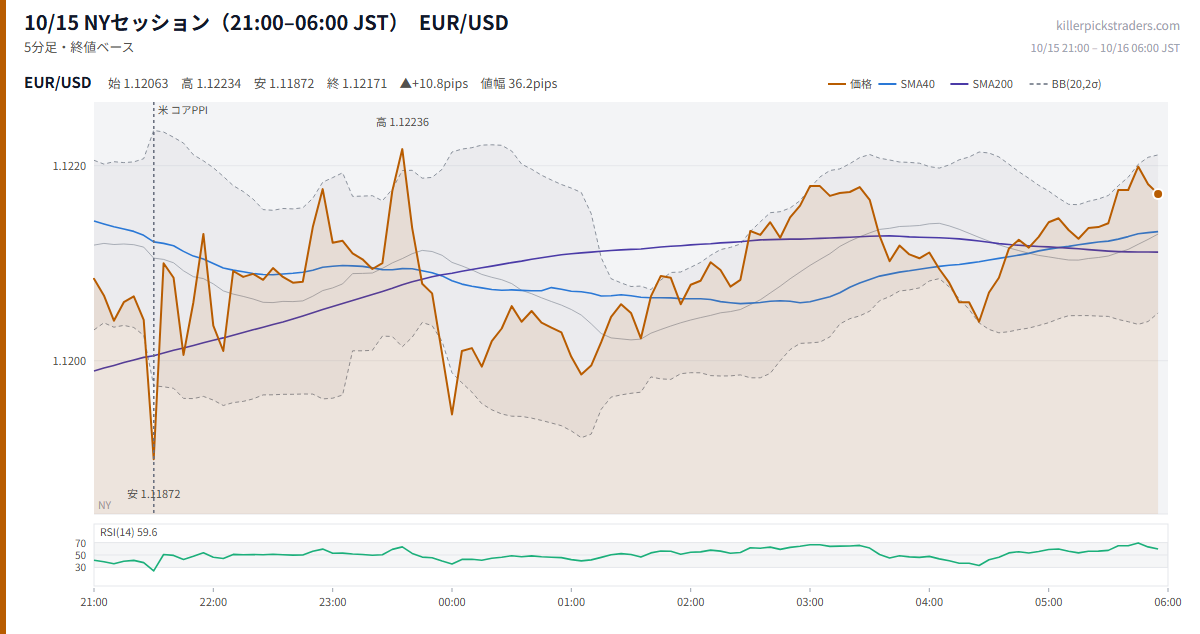Click the 05:00 time axis label
Image resolution: width=1200 pixels, height=634 pixels.
coord(1048,602)
